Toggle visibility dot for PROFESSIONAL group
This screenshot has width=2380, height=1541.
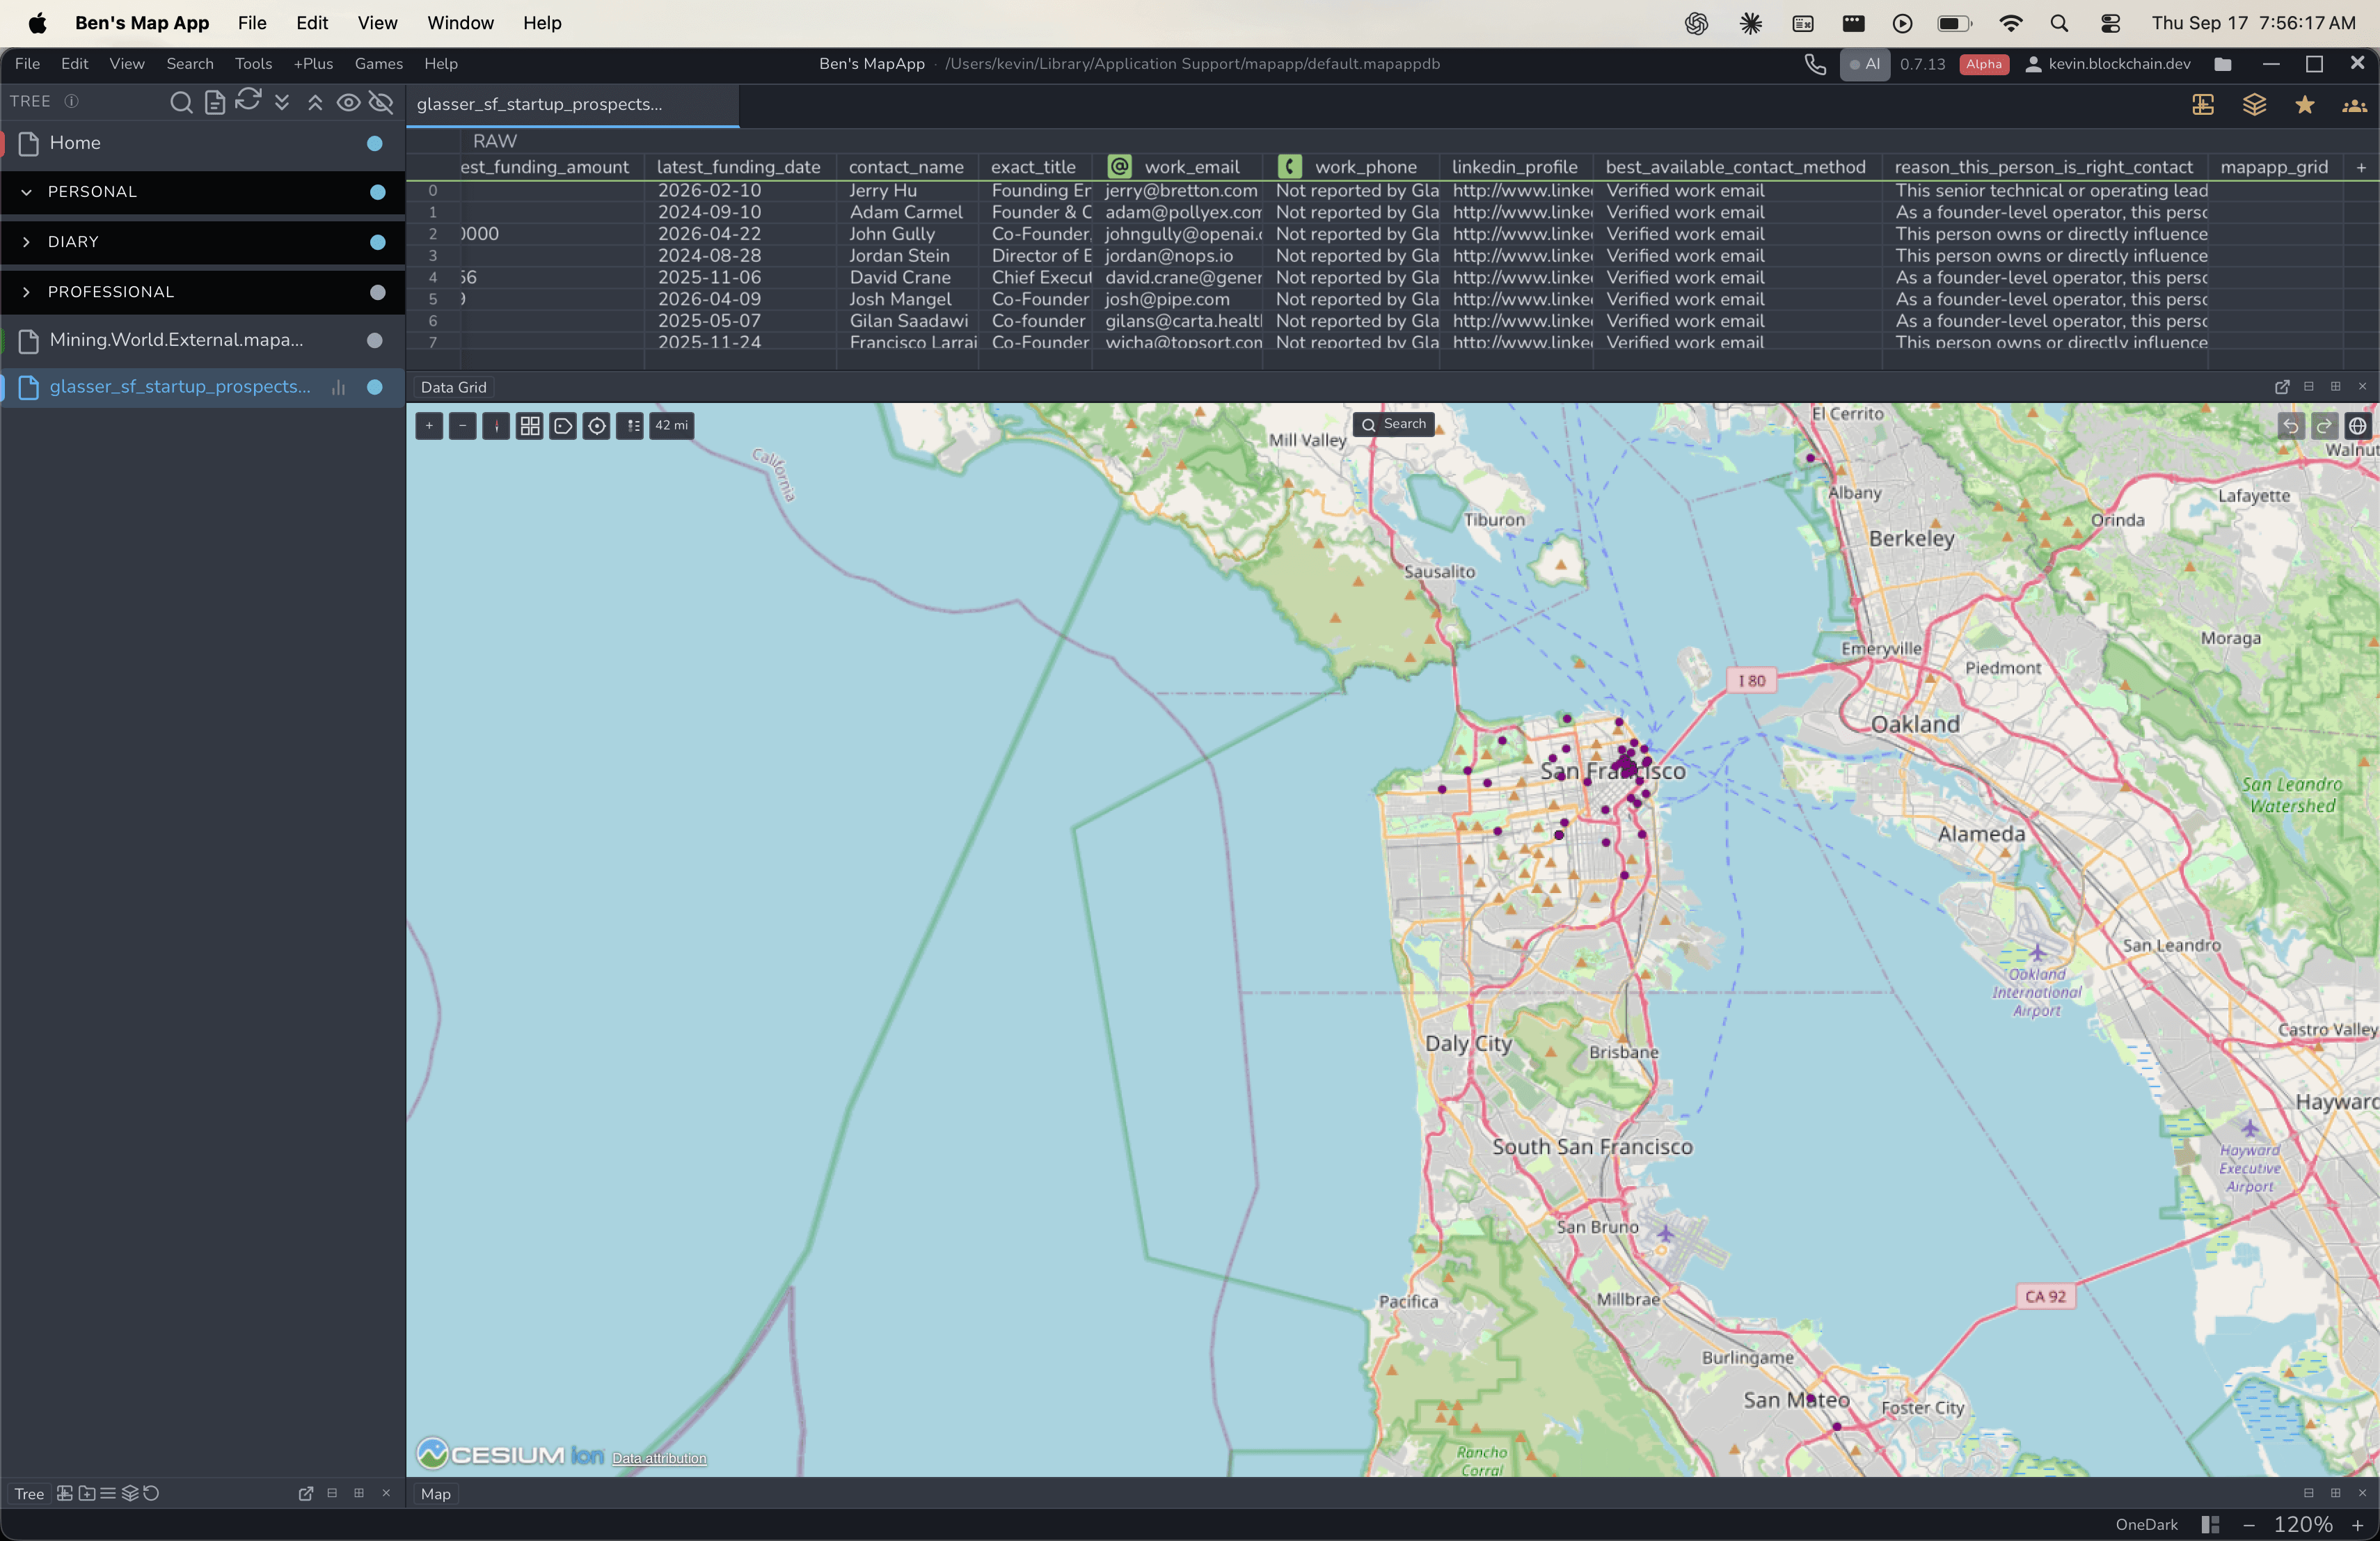click(378, 292)
